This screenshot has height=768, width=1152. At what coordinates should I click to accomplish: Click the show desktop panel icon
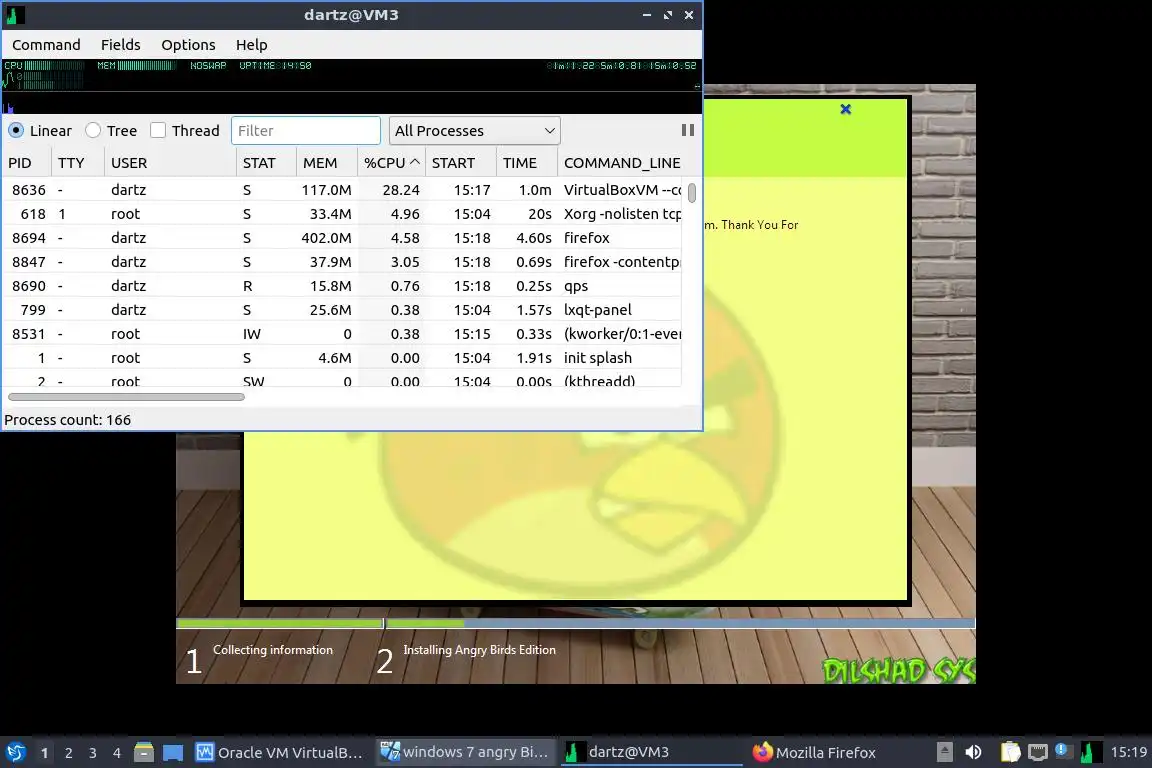tap(173, 753)
